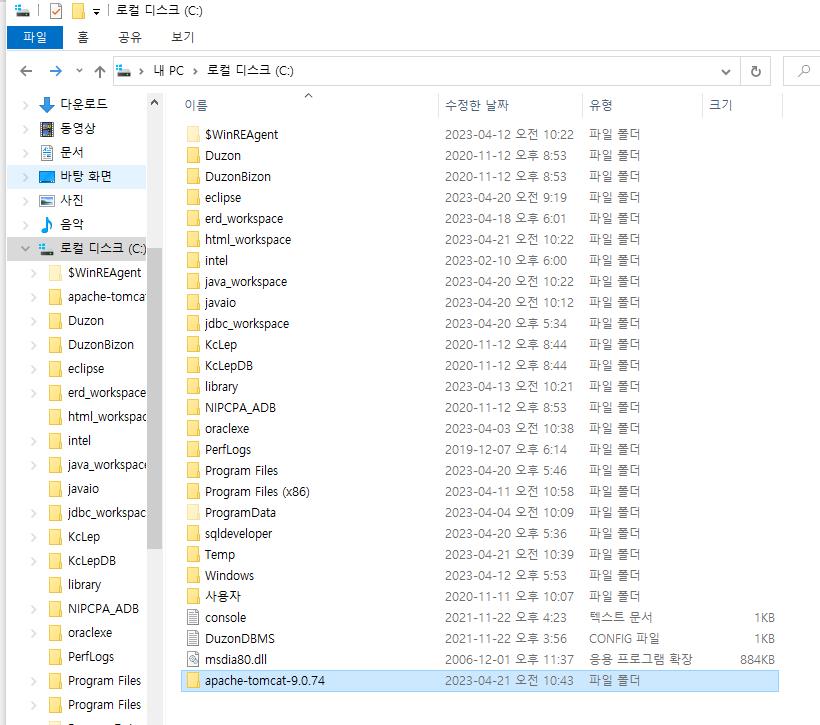
Task: Select DuzonDBMS config file icon
Action: click(x=193, y=638)
